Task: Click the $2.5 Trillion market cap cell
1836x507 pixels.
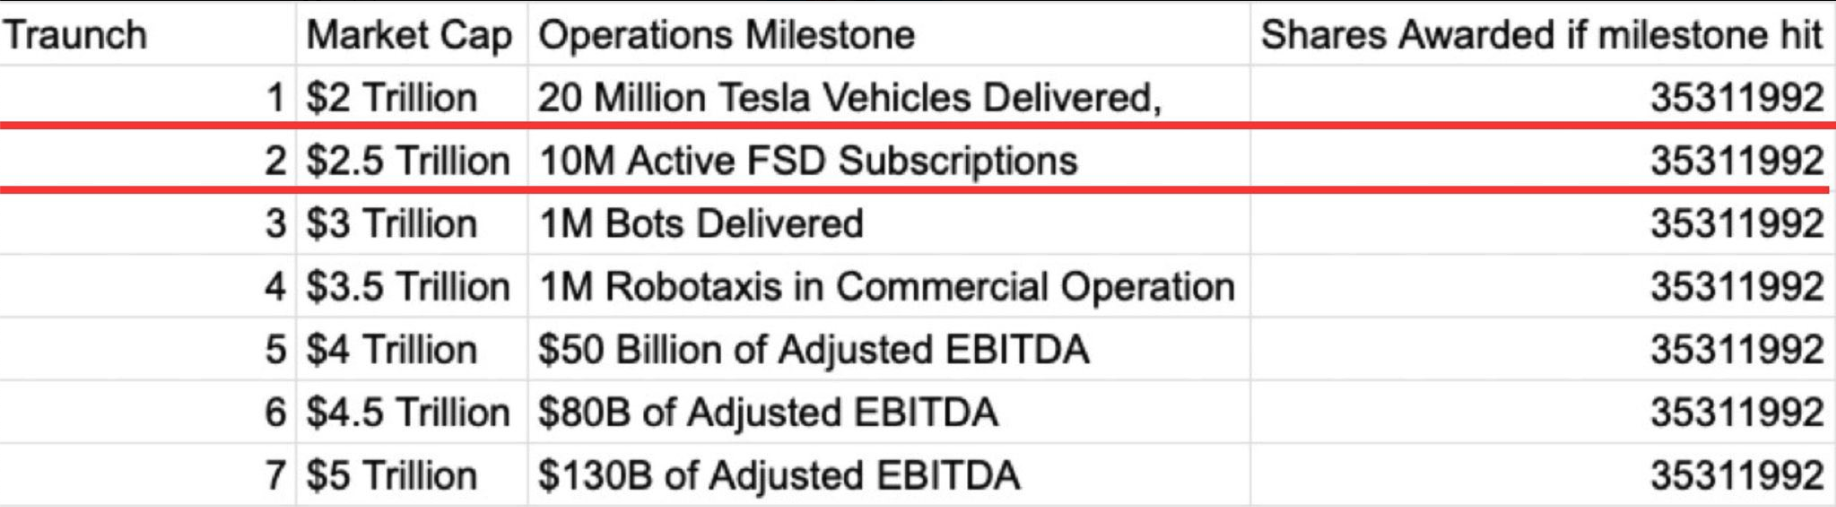Action: (408, 161)
